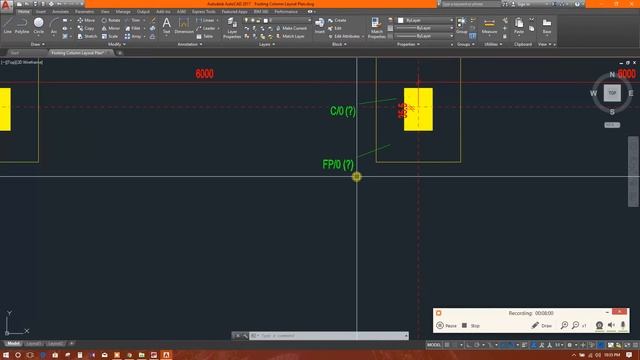Viewport: 640px width, 360px height.
Task: Toggle Ortho mode in status bar
Action: [x=469, y=345]
